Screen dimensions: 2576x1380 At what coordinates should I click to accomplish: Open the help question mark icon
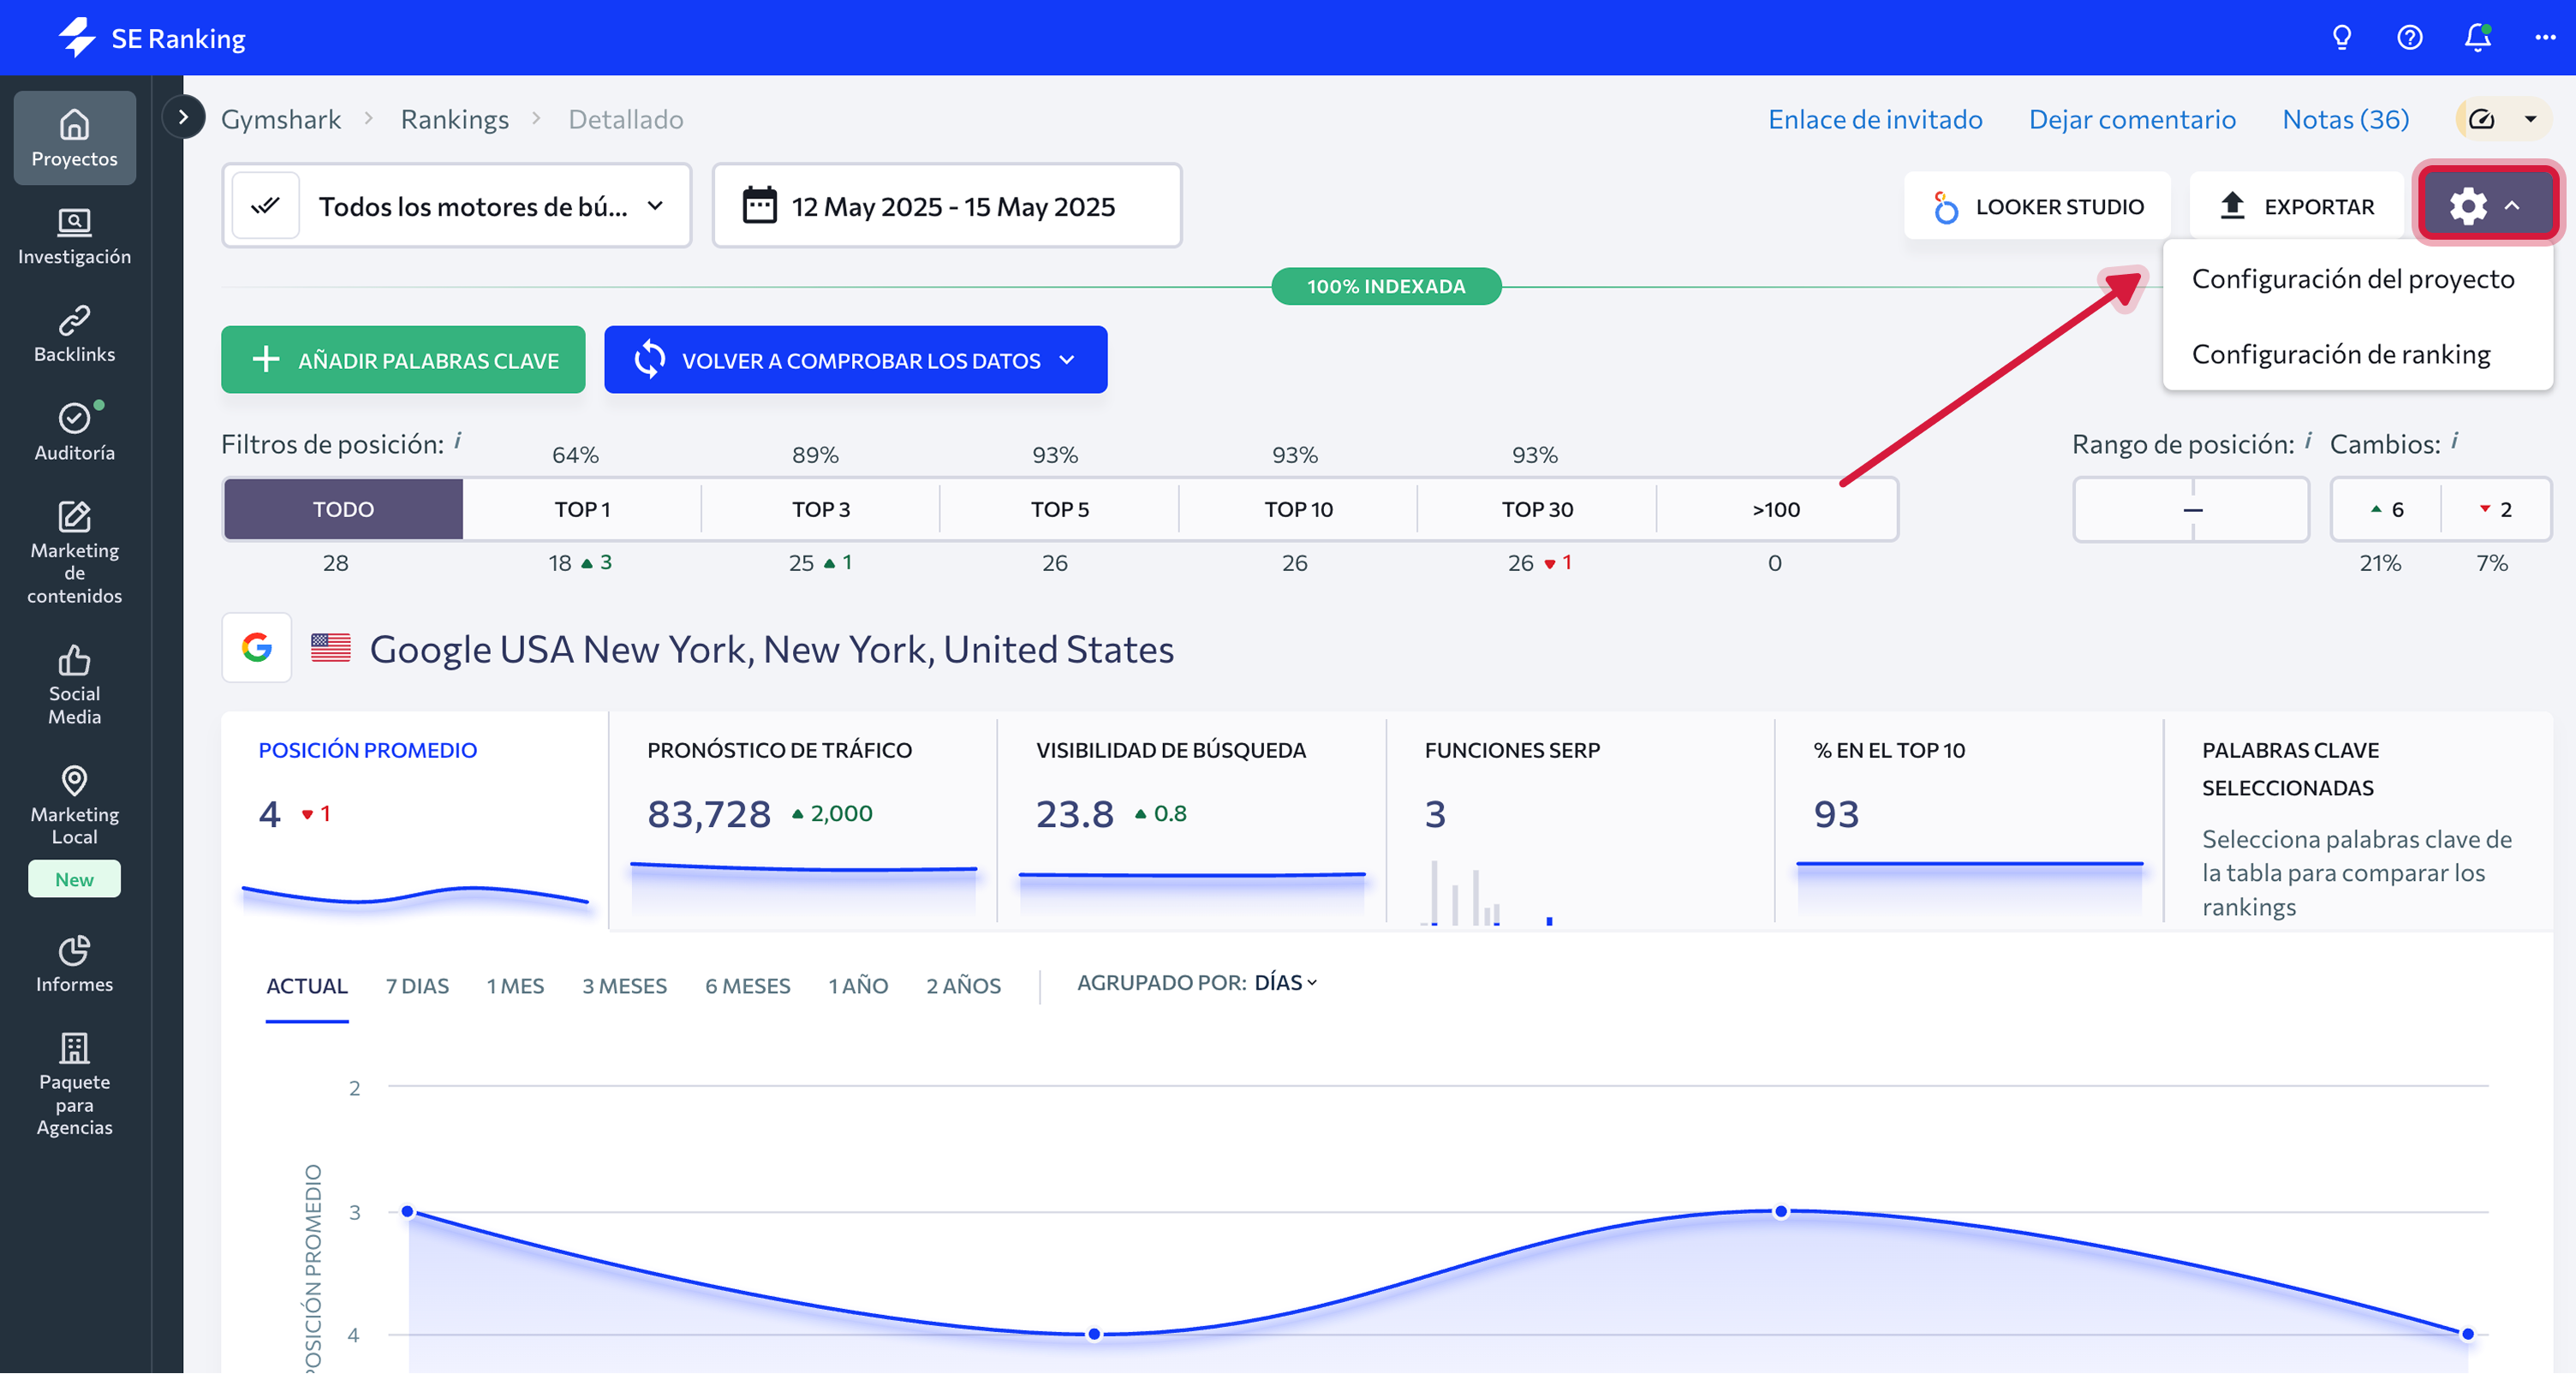click(2409, 38)
